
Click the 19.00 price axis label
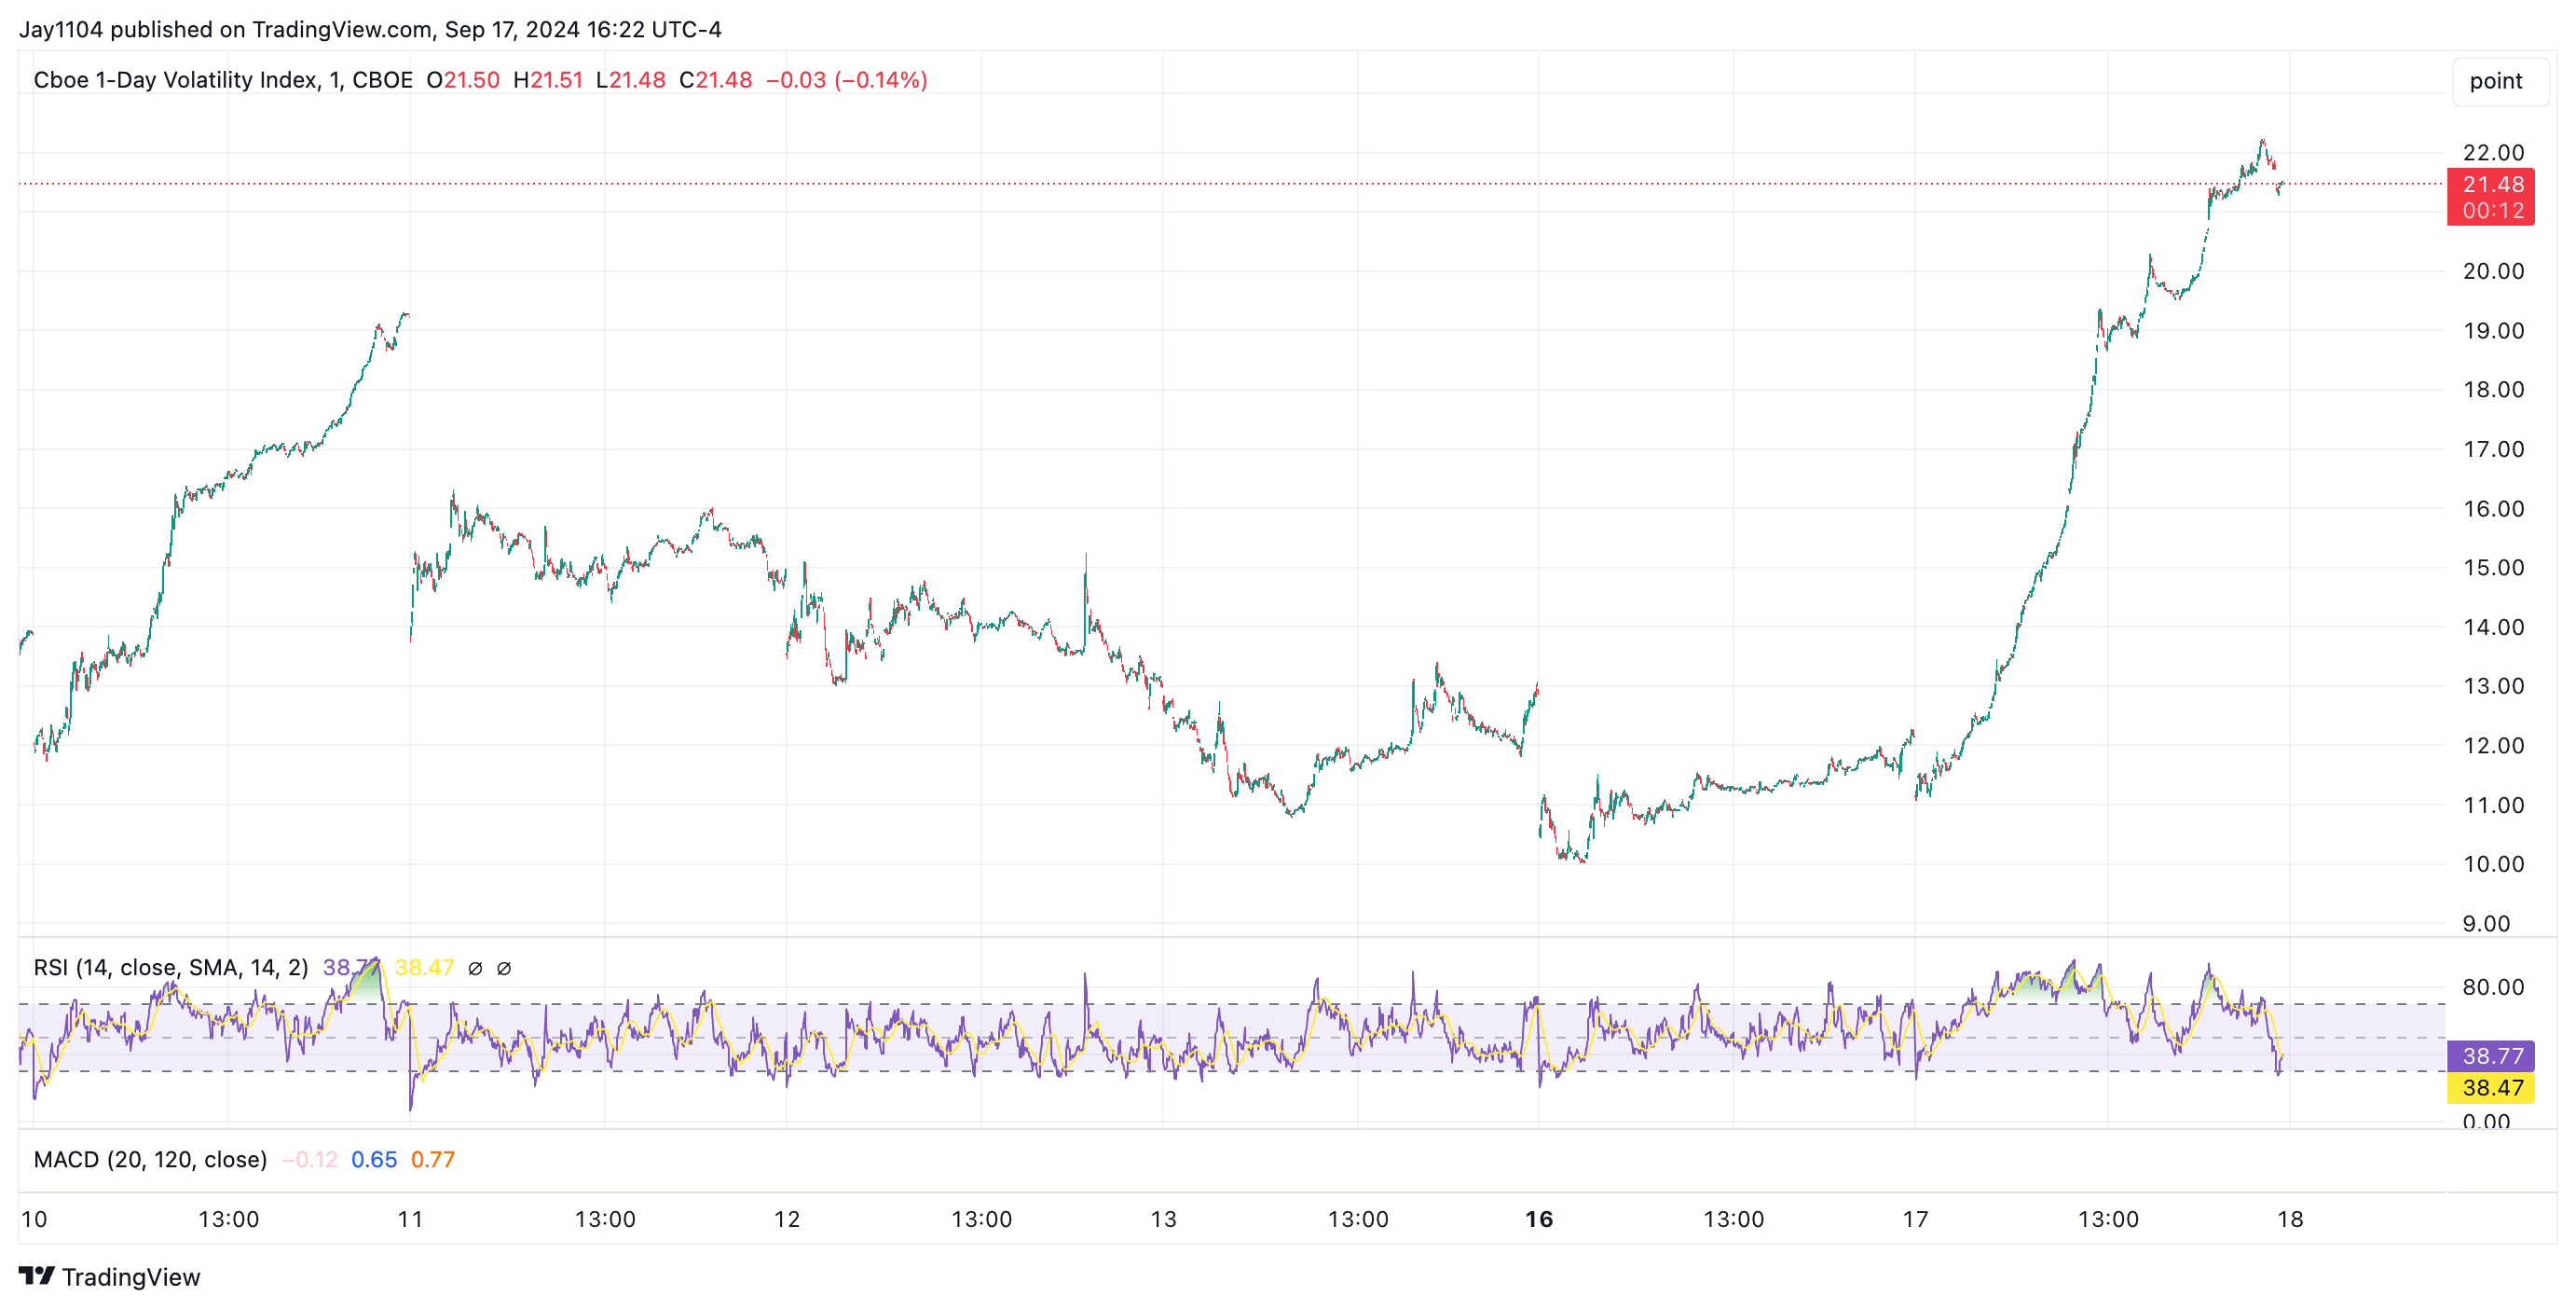[x=2494, y=331]
